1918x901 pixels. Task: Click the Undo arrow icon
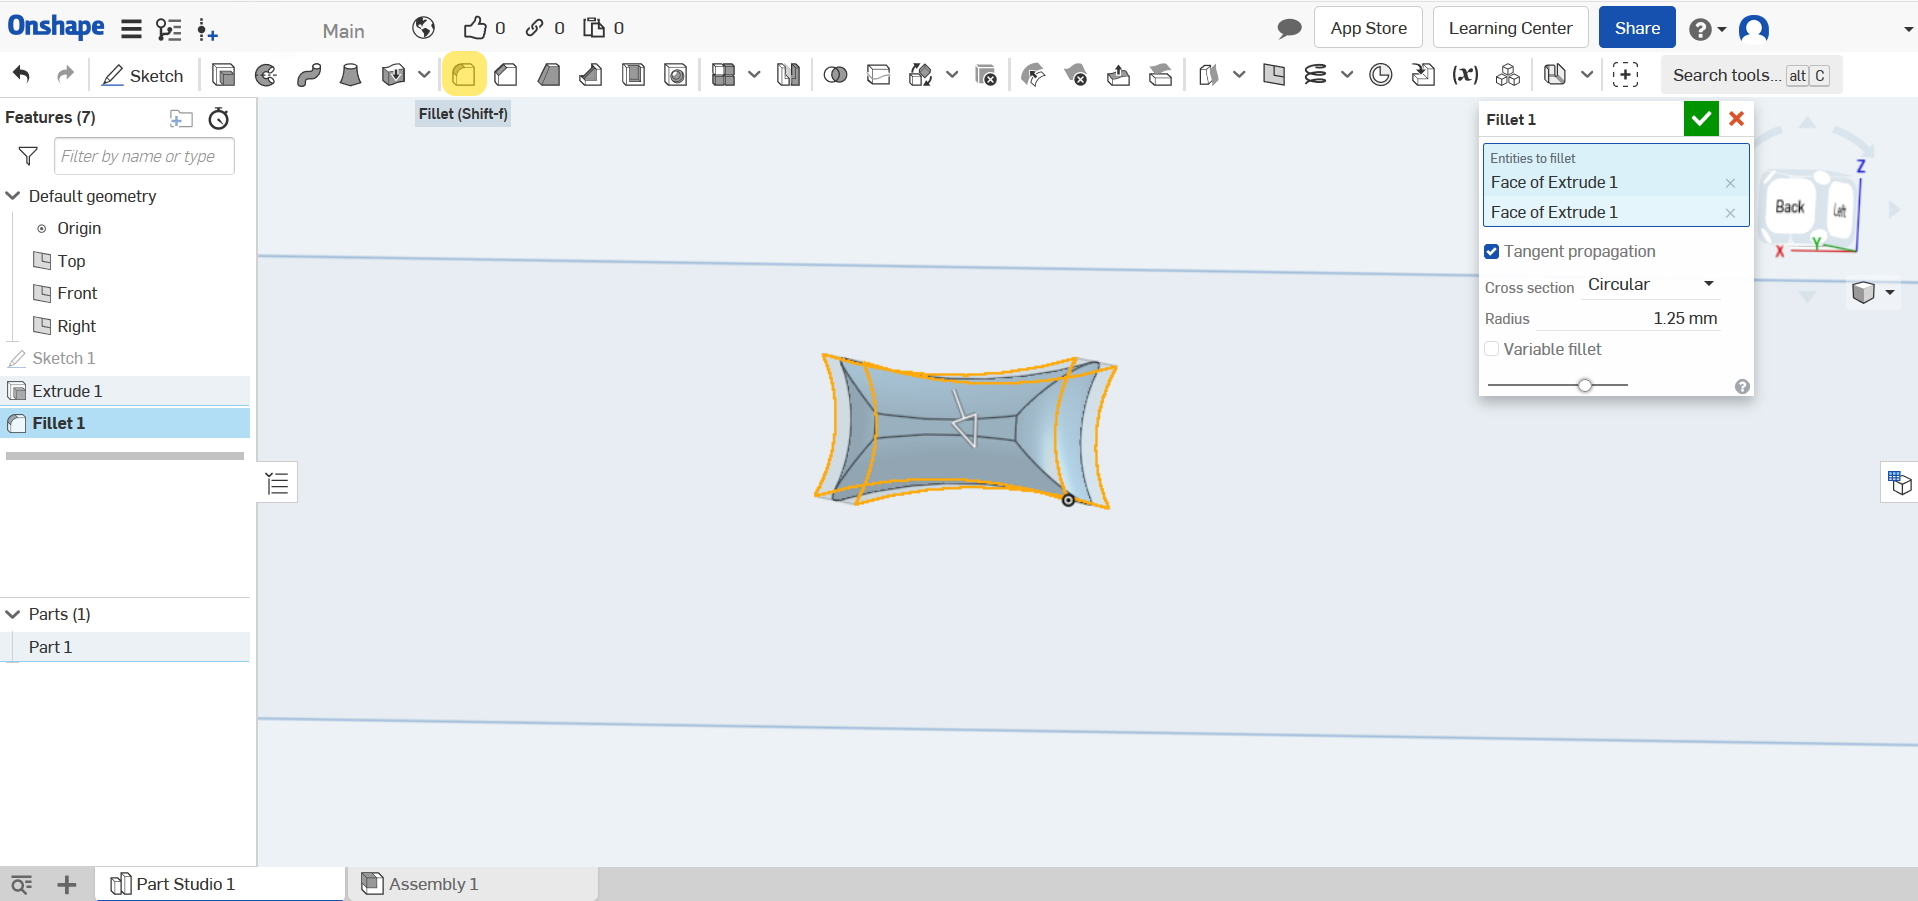click(x=22, y=75)
